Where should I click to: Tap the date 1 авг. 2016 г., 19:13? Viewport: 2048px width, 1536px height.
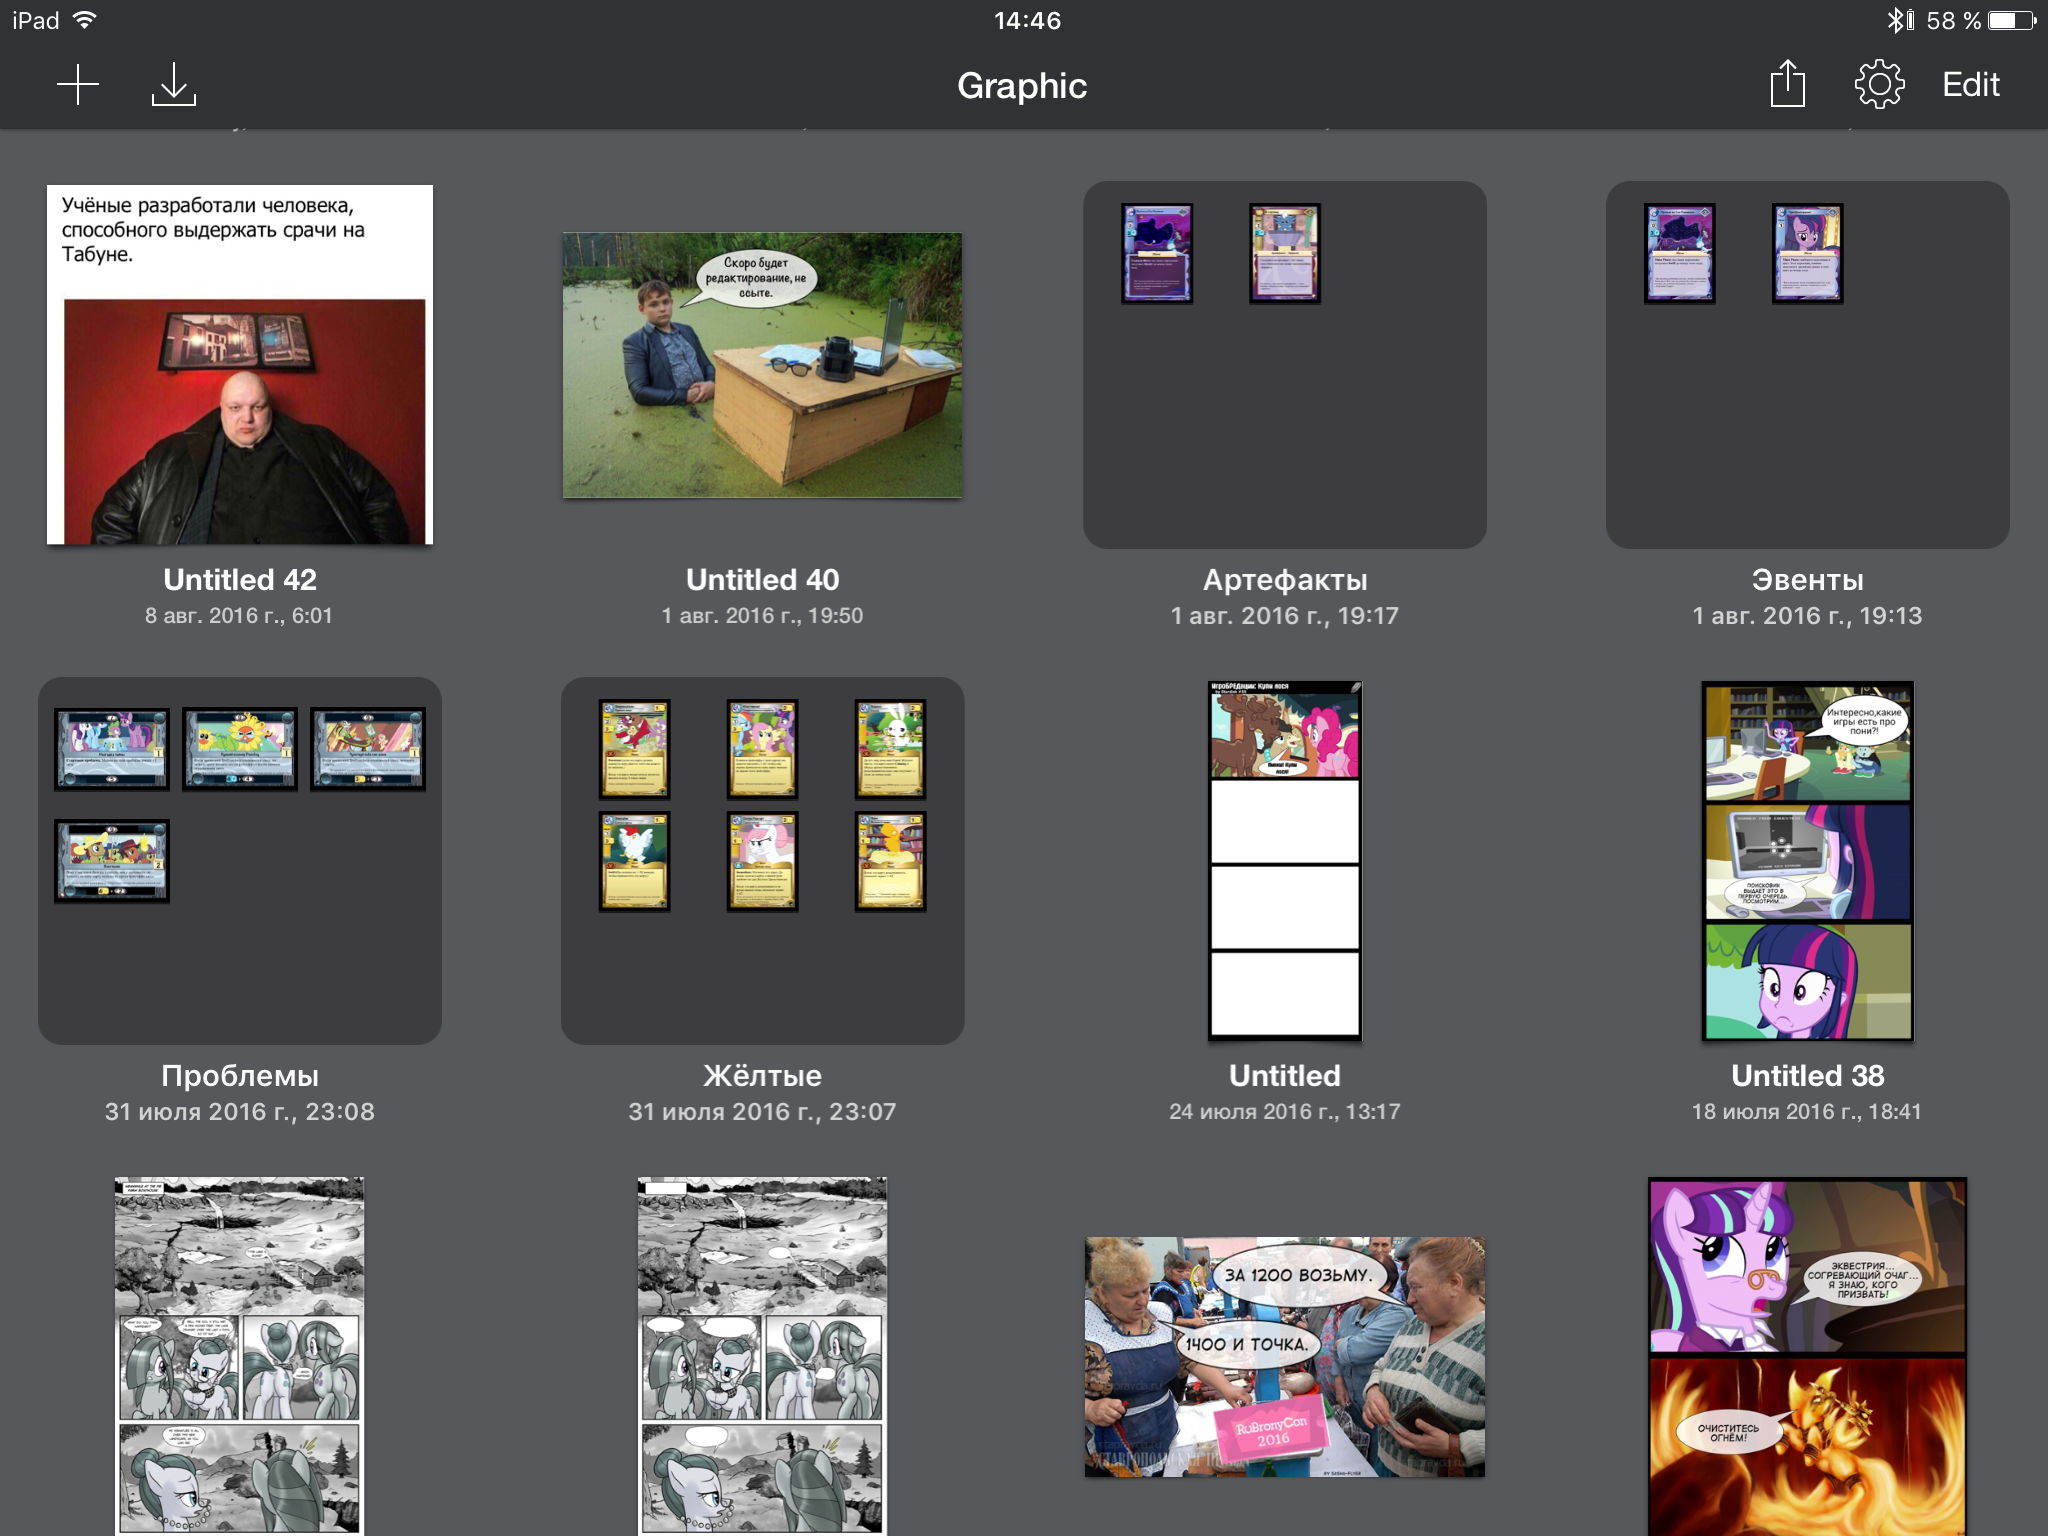(x=1808, y=616)
